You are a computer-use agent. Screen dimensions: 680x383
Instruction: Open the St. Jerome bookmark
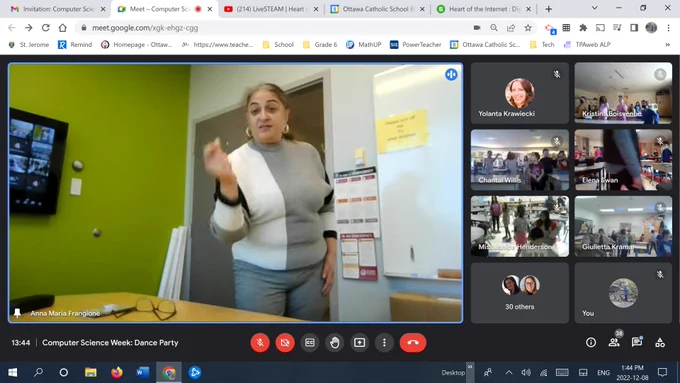pos(29,45)
